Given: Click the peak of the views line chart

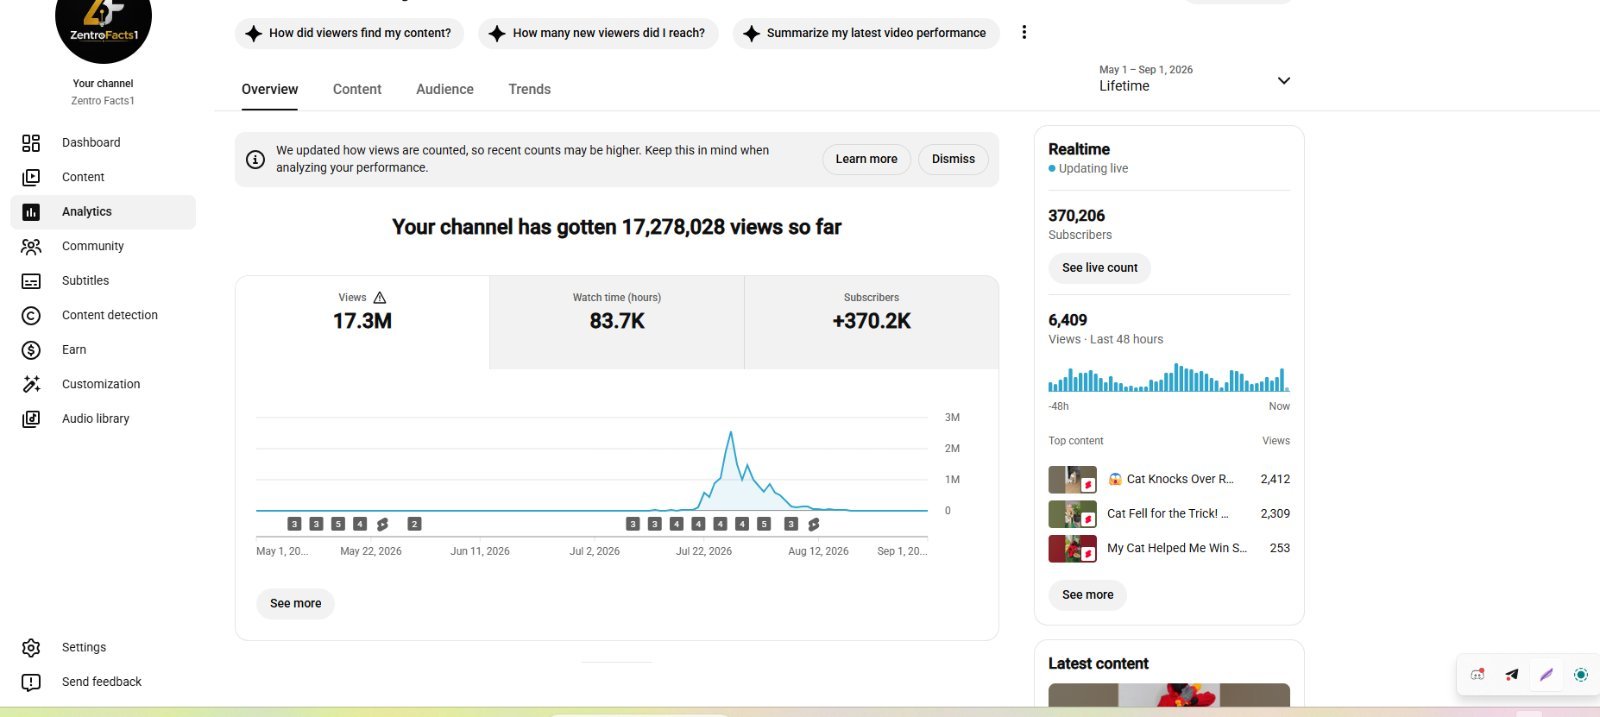Looking at the screenshot, I should pyautogui.click(x=731, y=433).
